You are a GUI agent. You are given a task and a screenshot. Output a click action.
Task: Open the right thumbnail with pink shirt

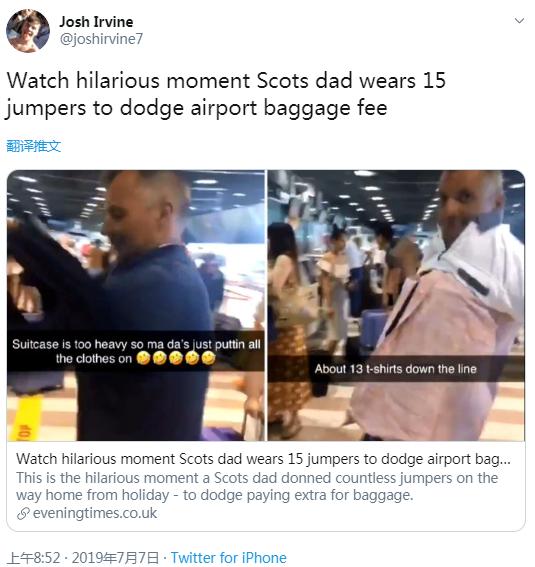396,305
